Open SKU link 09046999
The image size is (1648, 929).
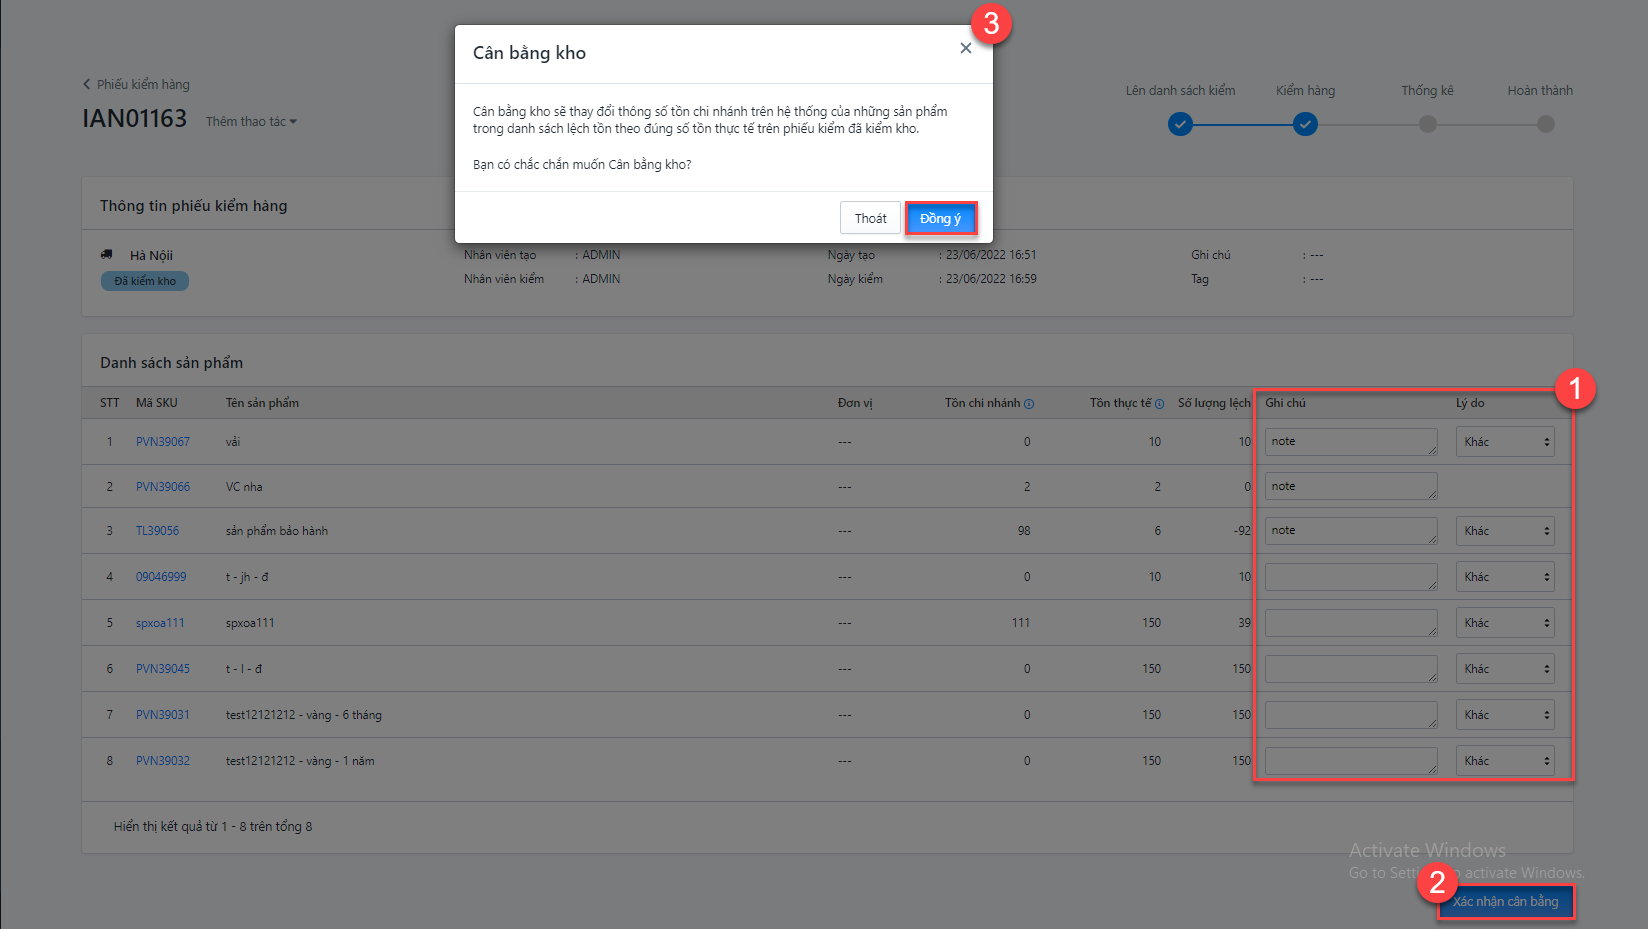[x=161, y=577]
